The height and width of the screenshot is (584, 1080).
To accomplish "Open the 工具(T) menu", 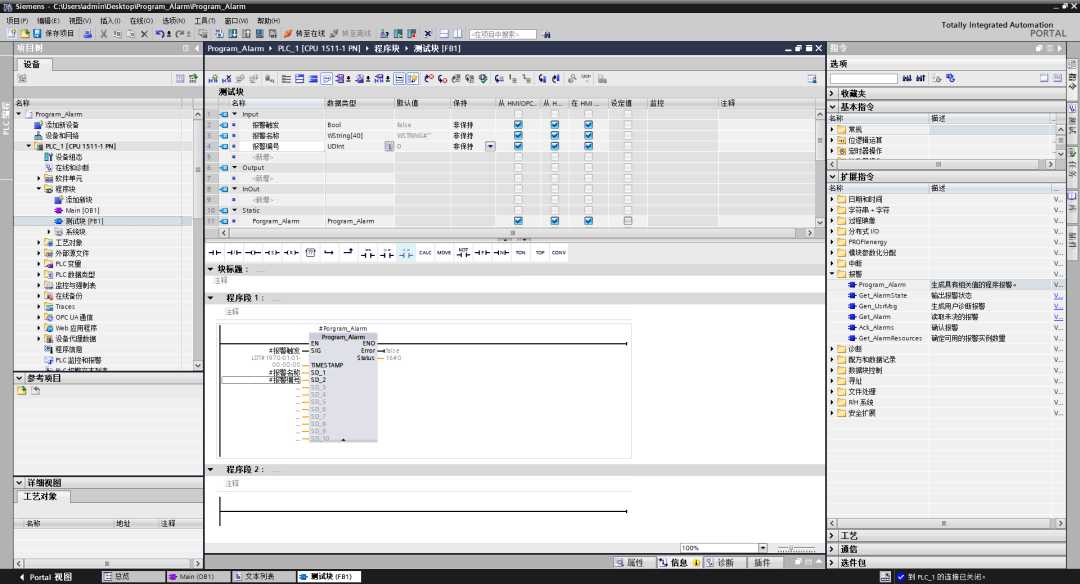I will (205, 21).
